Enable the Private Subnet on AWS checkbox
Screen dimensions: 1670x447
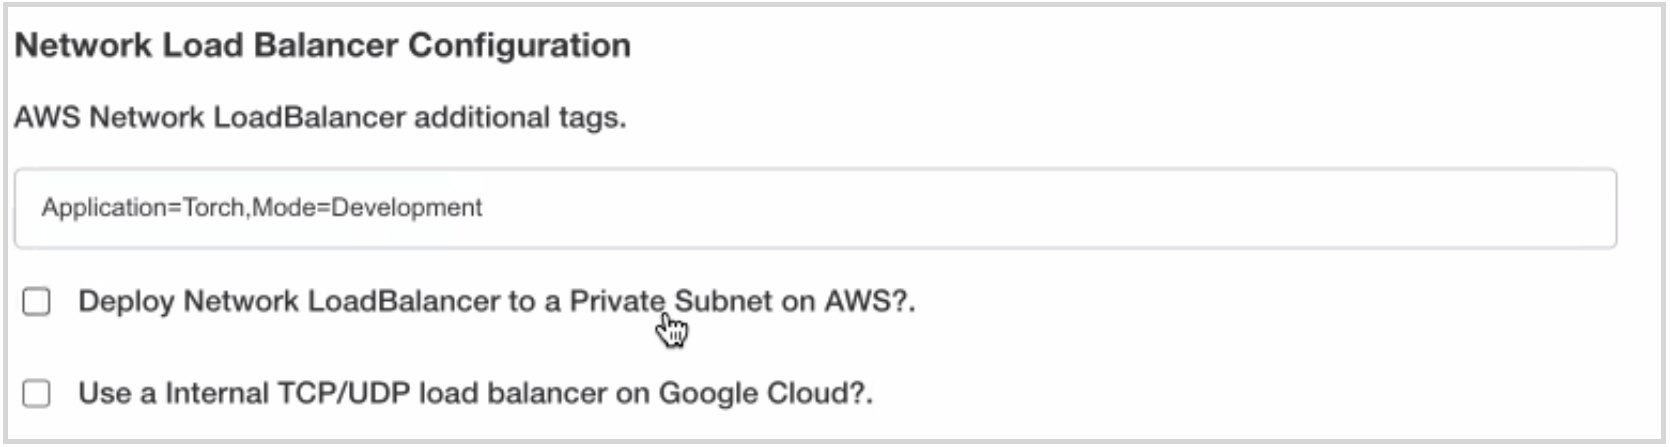[x=37, y=301]
